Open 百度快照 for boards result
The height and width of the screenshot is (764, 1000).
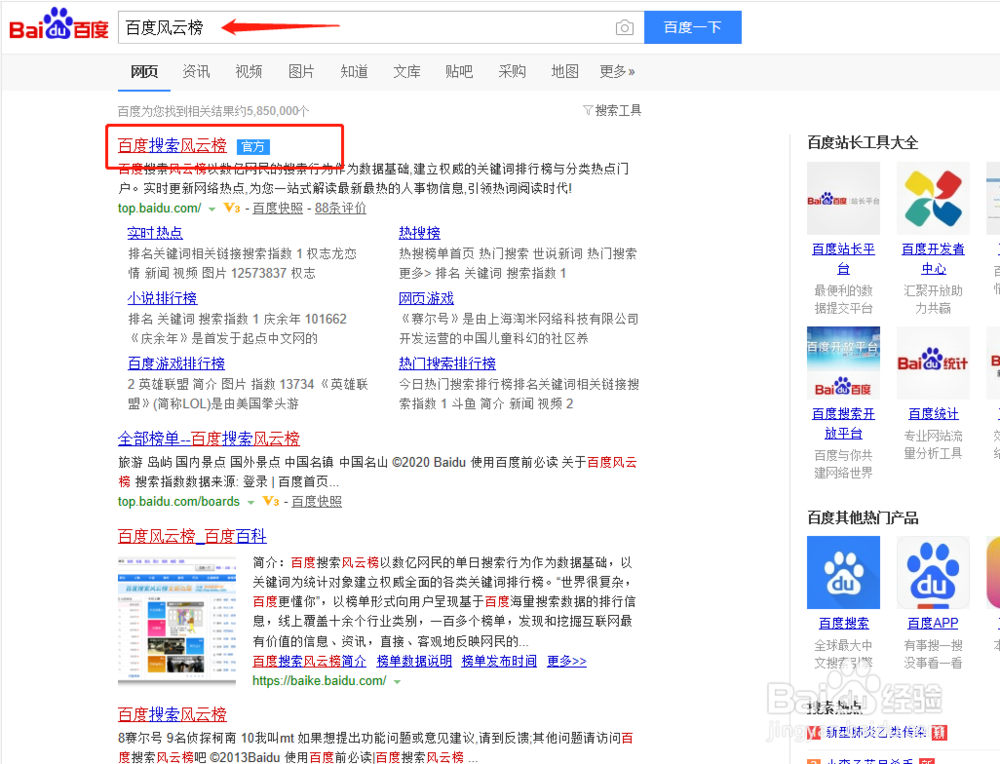pos(317,501)
